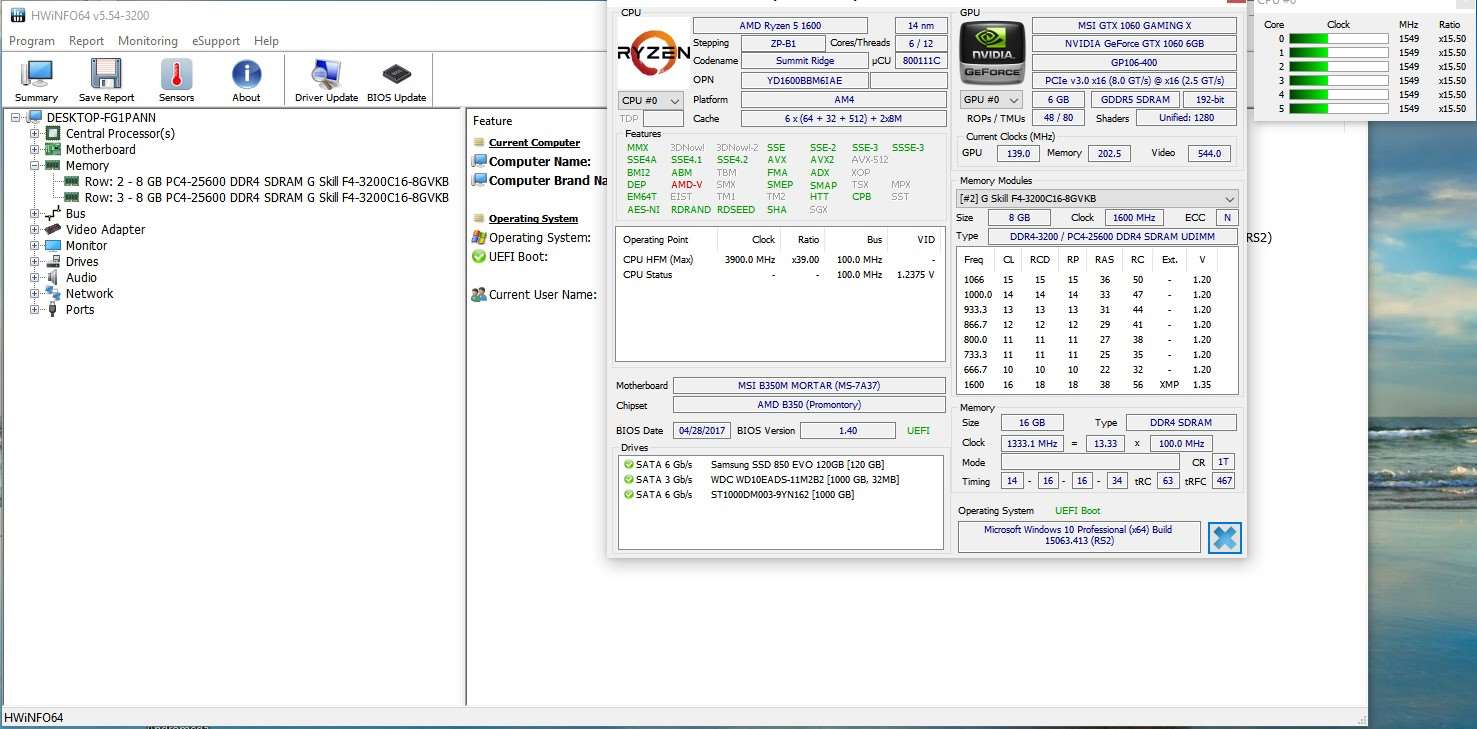This screenshot has height=729, width=1477.
Task: Click the Ports tree icon
Action: pyautogui.click(x=54, y=309)
